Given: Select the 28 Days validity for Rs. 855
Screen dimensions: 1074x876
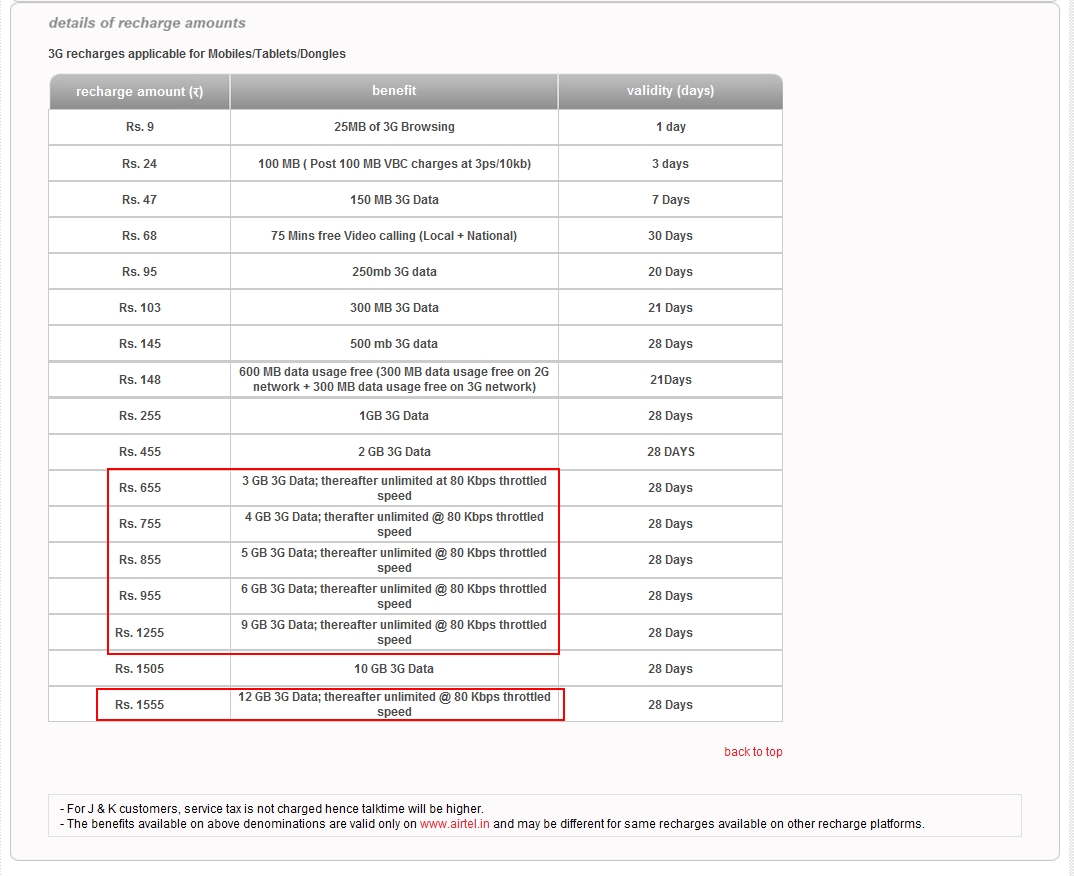Looking at the screenshot, I should 669,560.
